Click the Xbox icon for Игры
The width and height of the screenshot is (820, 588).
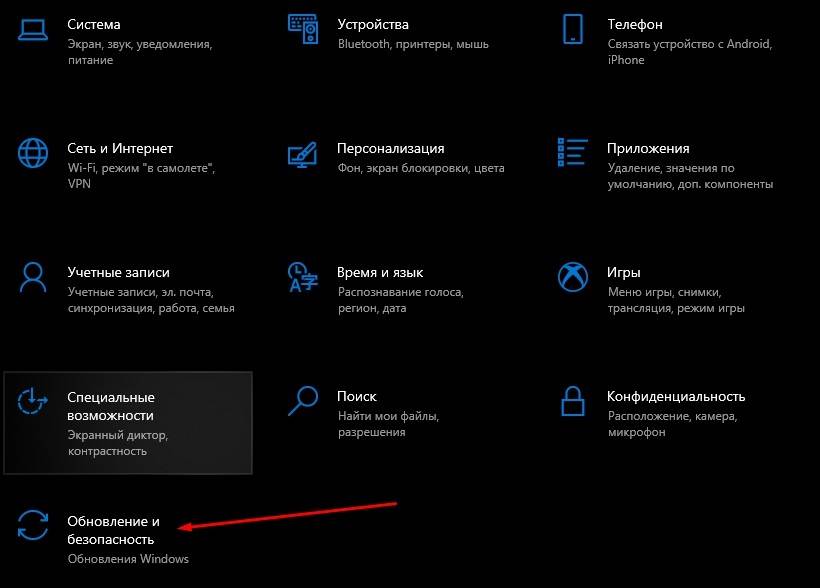(x=572, y=278)
